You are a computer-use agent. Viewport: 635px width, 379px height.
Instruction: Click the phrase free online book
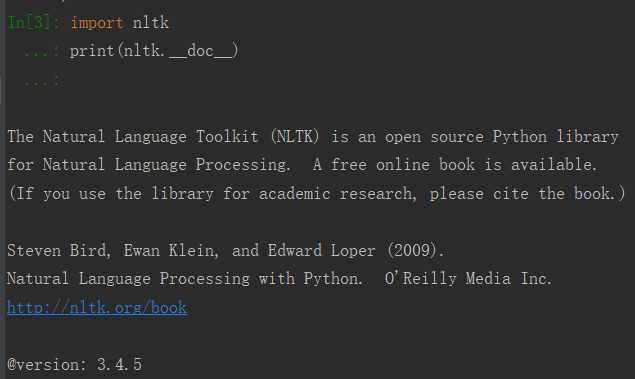(x=403, y=165)
